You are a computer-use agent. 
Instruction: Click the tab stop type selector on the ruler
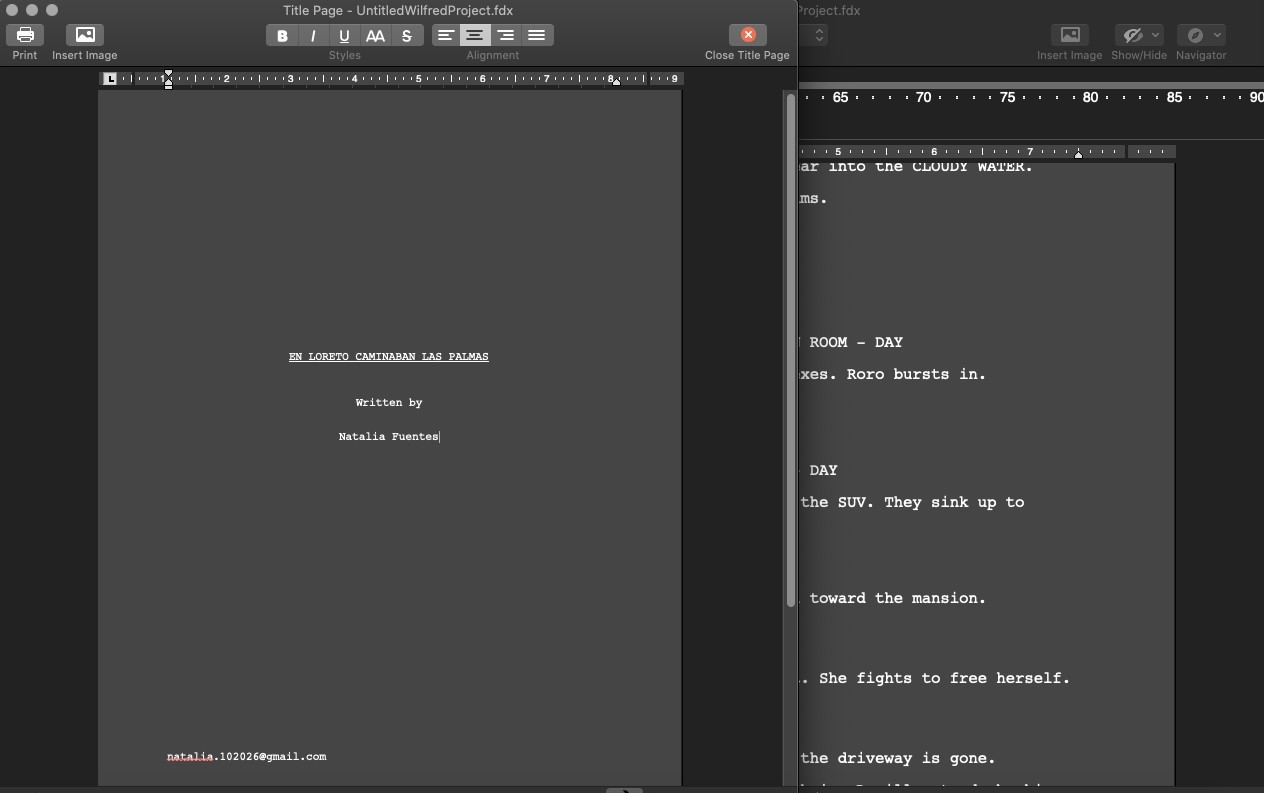click(111, 79)
